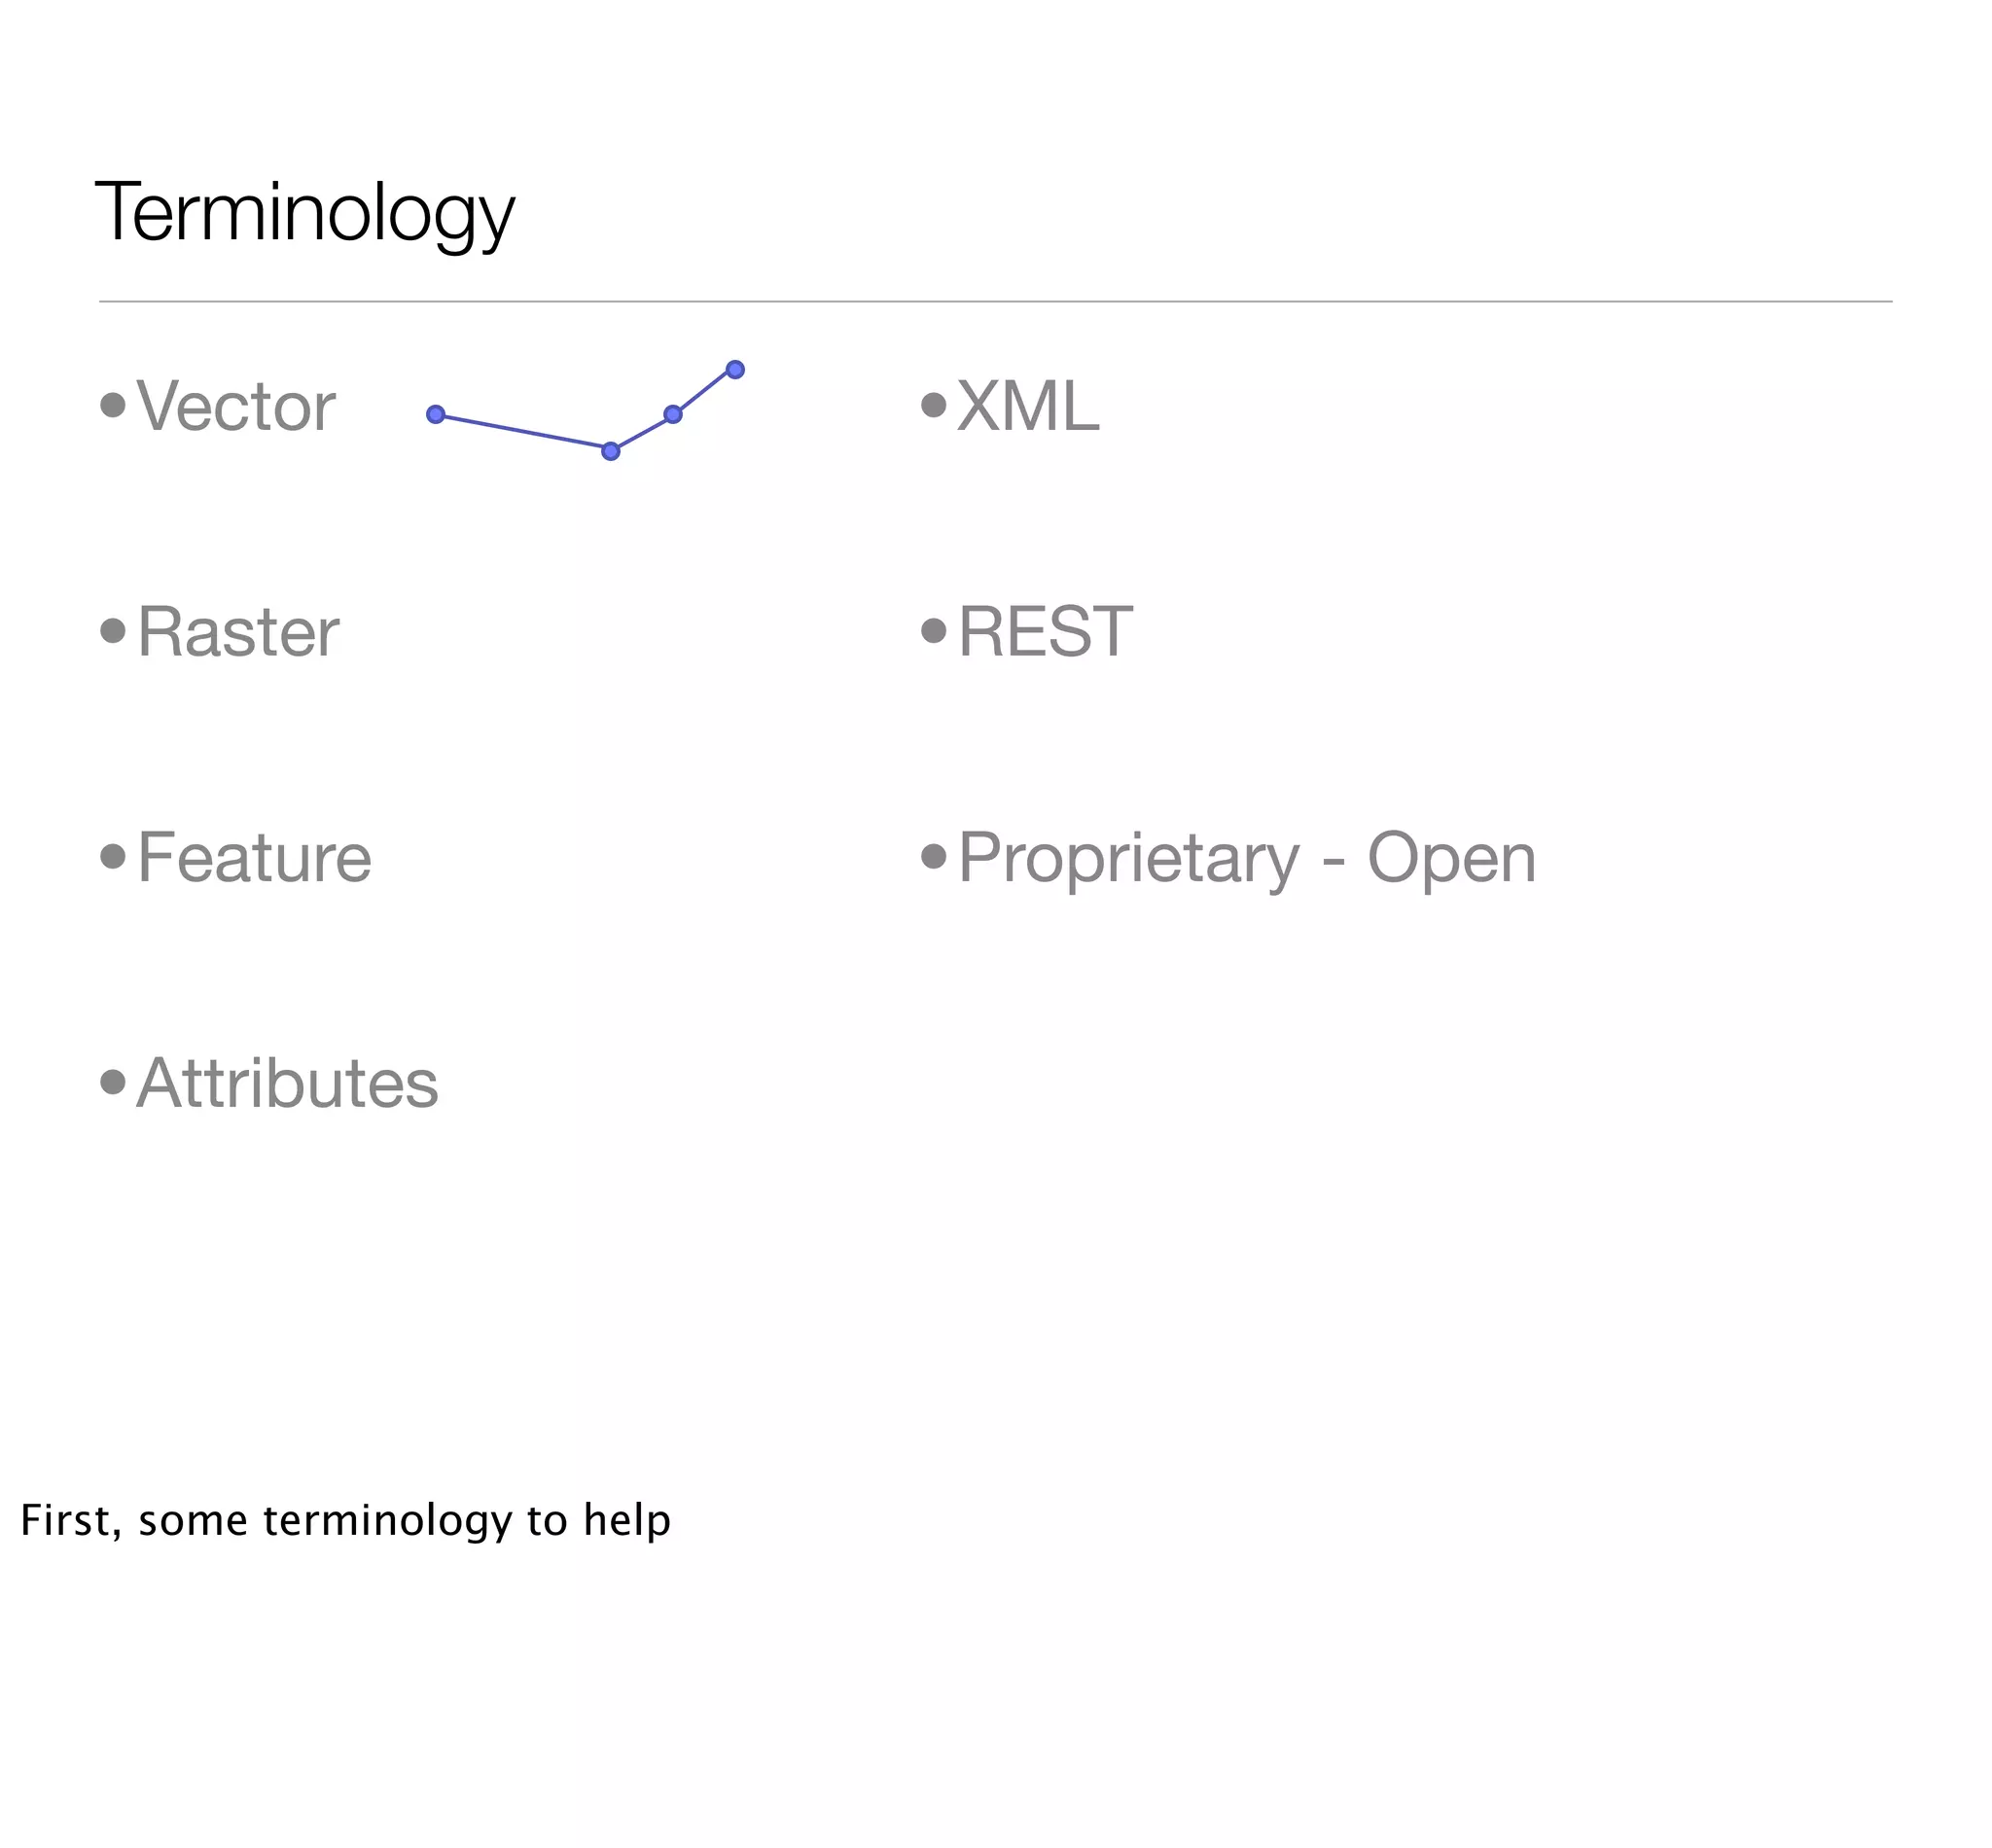Screen dimensions: 1992x1848
Task: Click the caption "First, some terminology to help"
Action: tap(345, 1520)
